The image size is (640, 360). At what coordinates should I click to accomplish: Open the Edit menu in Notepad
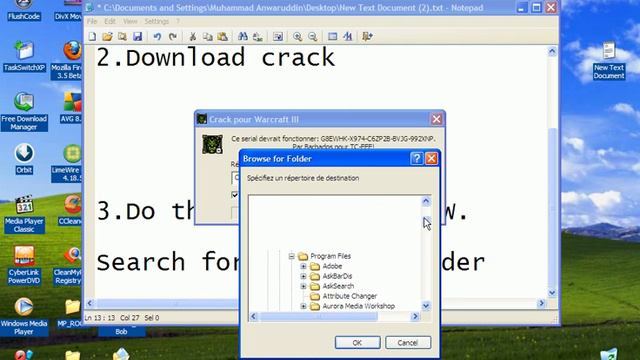[110, 21]
